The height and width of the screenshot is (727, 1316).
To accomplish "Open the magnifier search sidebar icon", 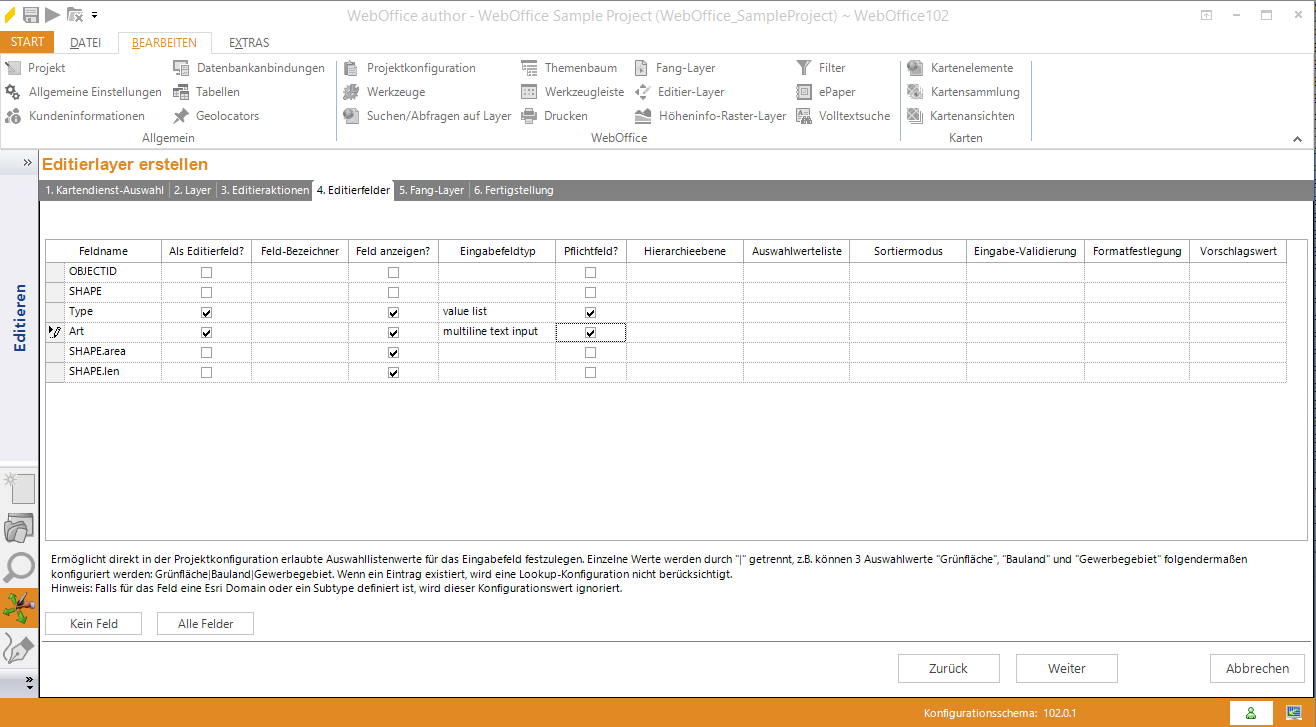I will coord(19,567).
